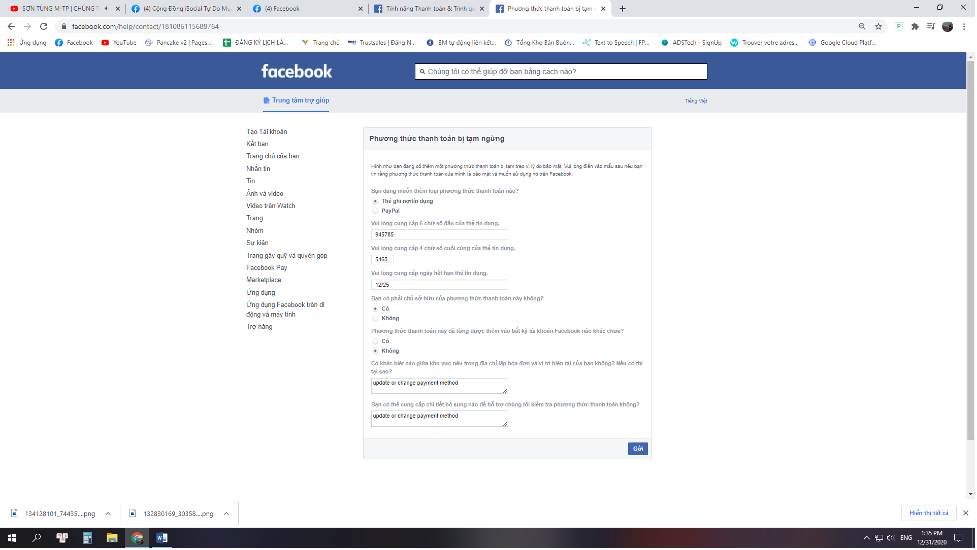
Task: Click the help center search field
Action: [561, 72]
